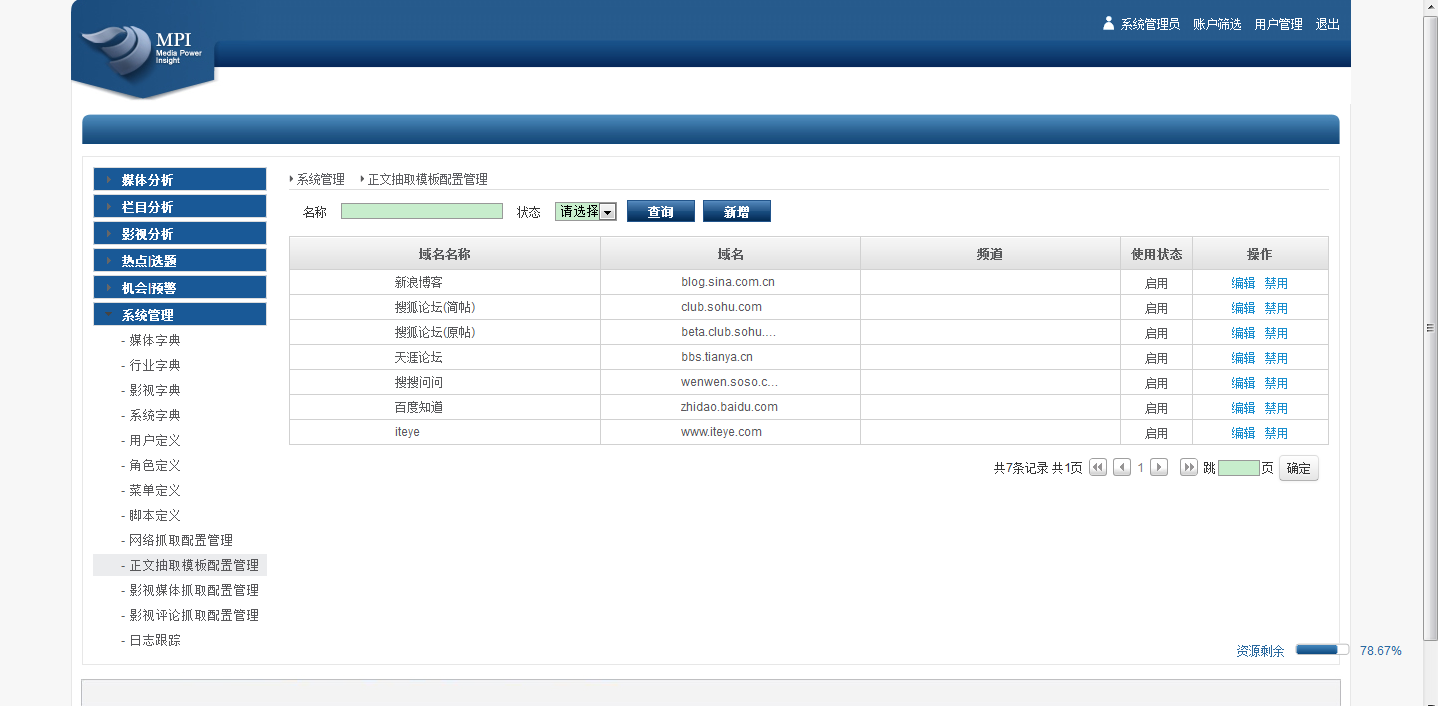Viewport: 1438px width, 706px height.
Task: Expand the 媒体分析 menu section
Action: [179, 180]
